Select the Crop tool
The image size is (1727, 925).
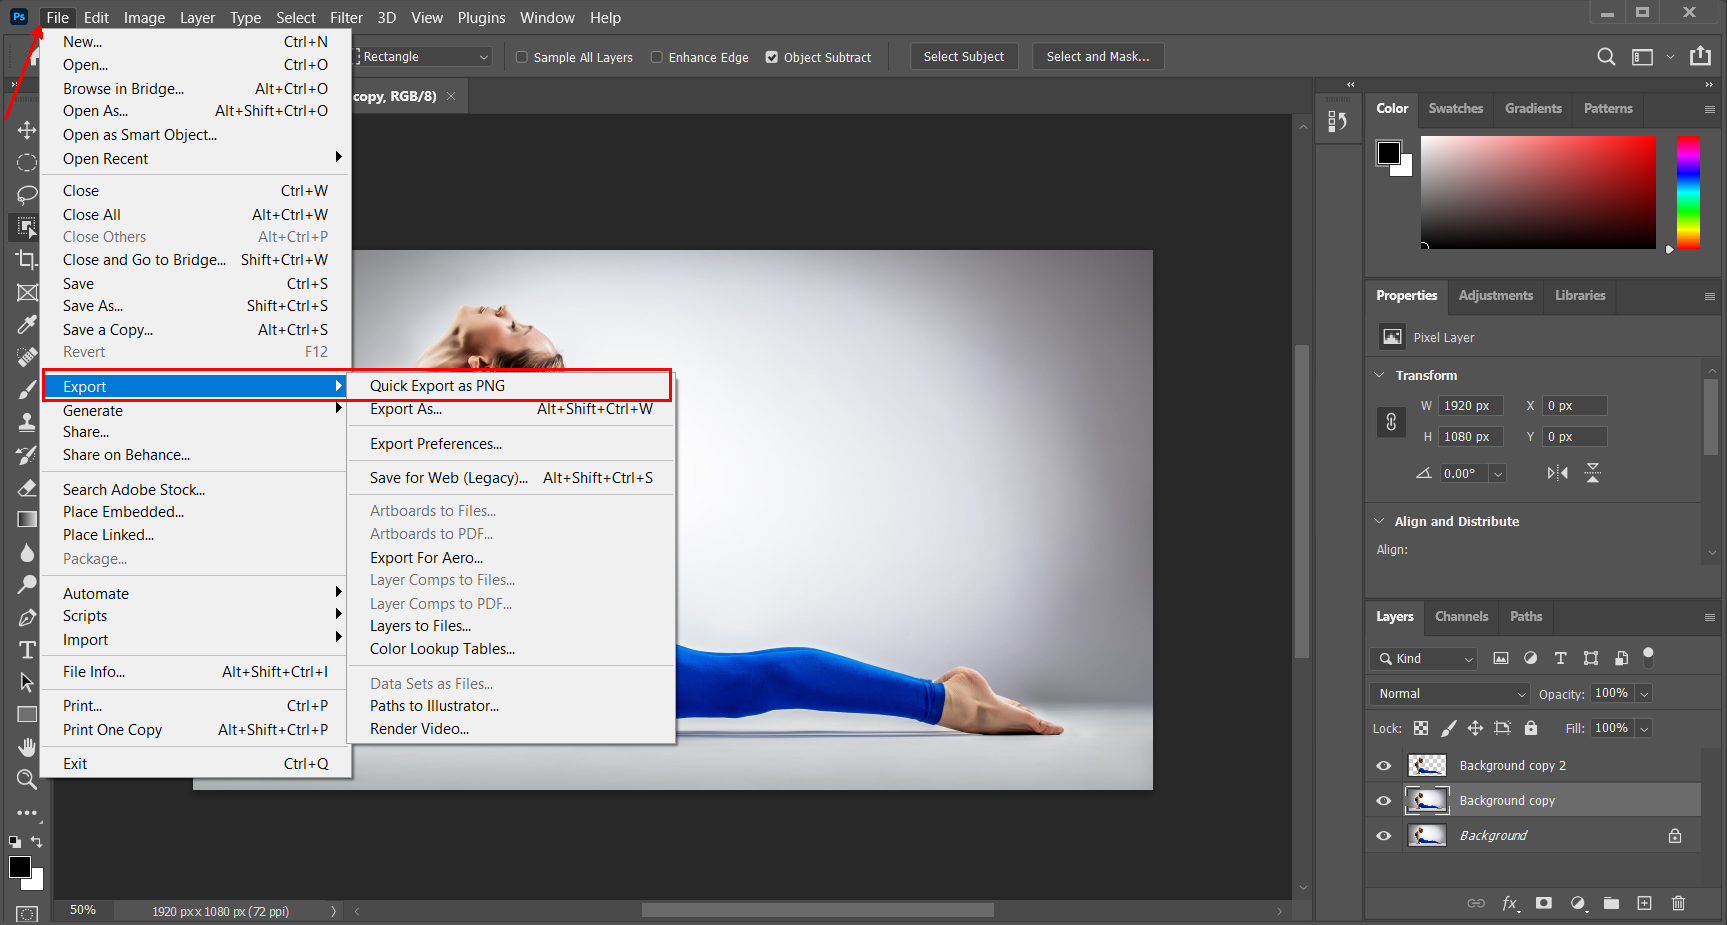[x=27, y=259]
